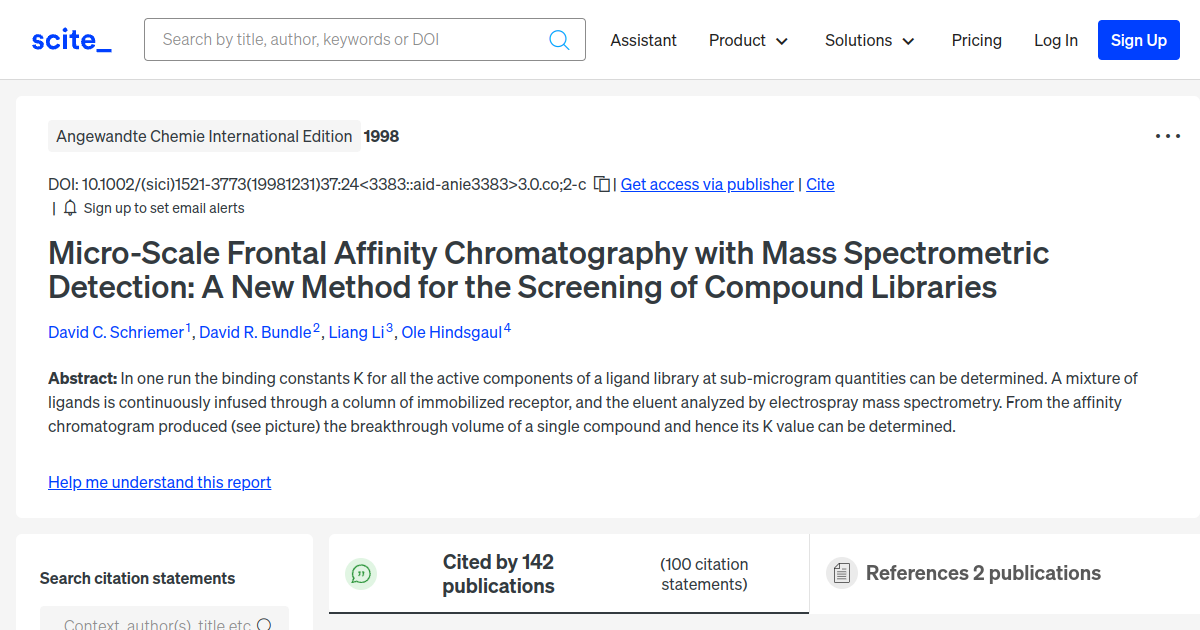The height and width of the screenshot is (630, 1200).
Task: Open author David C. Schriemer's profile
Action: coord(116,332)
